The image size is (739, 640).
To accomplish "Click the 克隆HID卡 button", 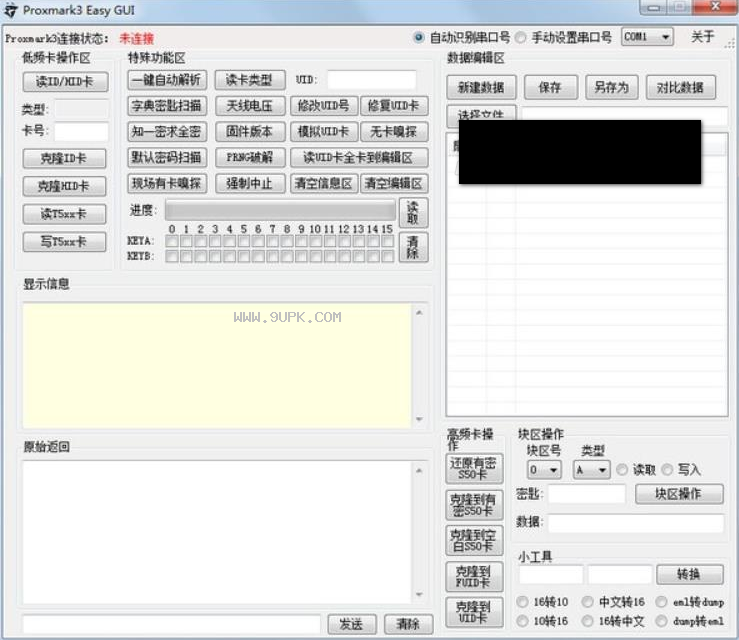I will click(x=64, y=186).
